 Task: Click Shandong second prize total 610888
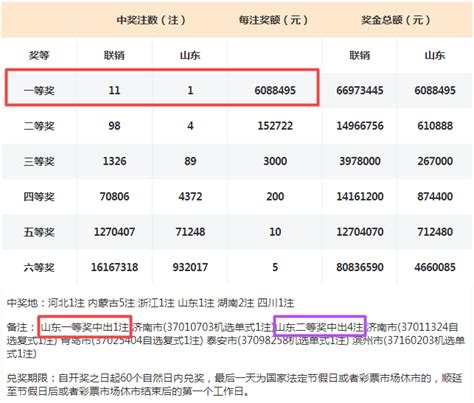click(435, 126)
